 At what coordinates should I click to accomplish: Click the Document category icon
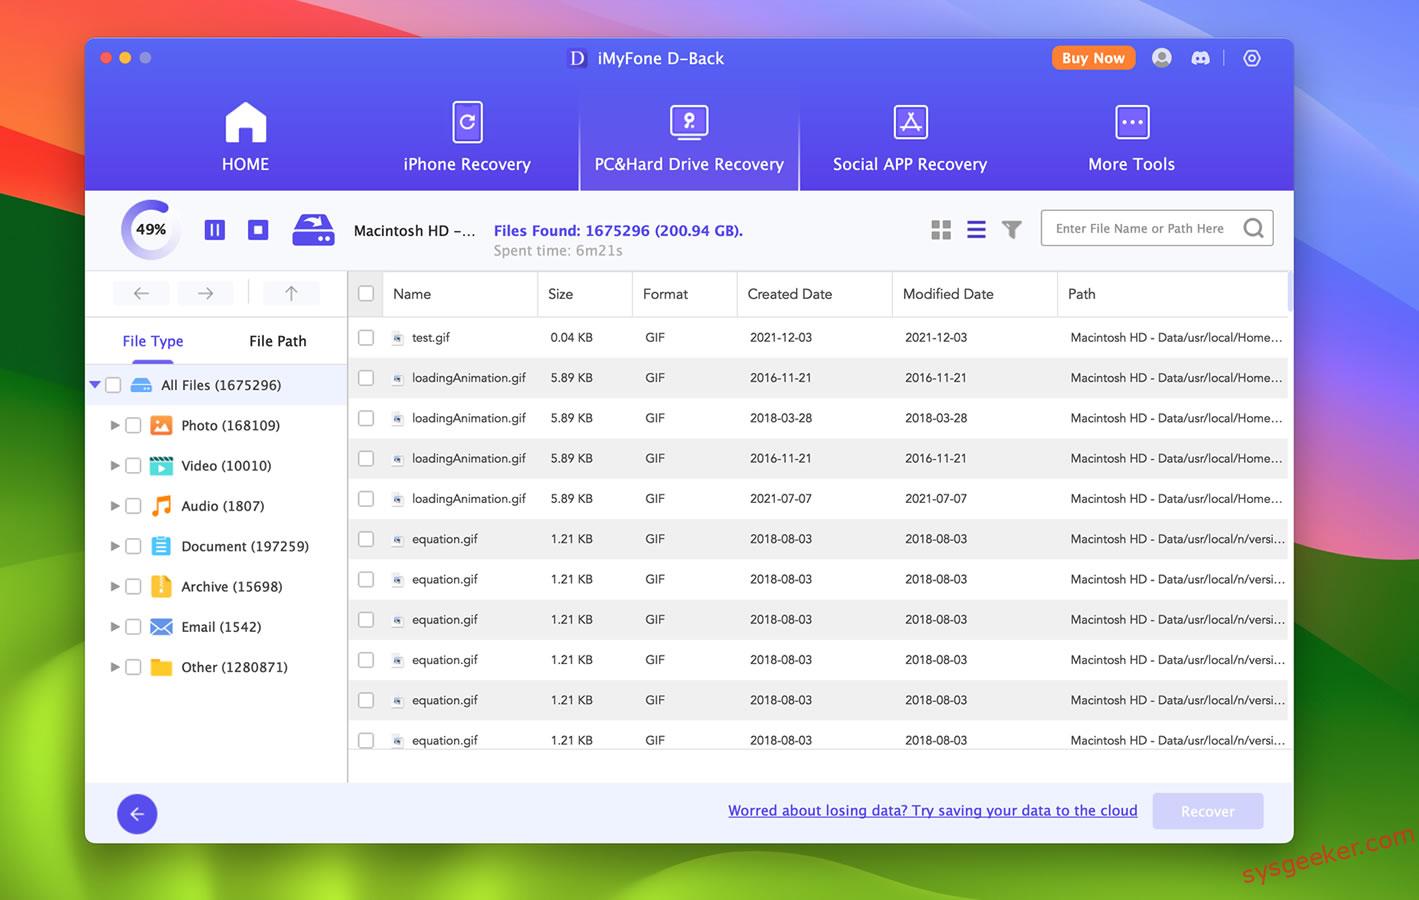[161, 546]
